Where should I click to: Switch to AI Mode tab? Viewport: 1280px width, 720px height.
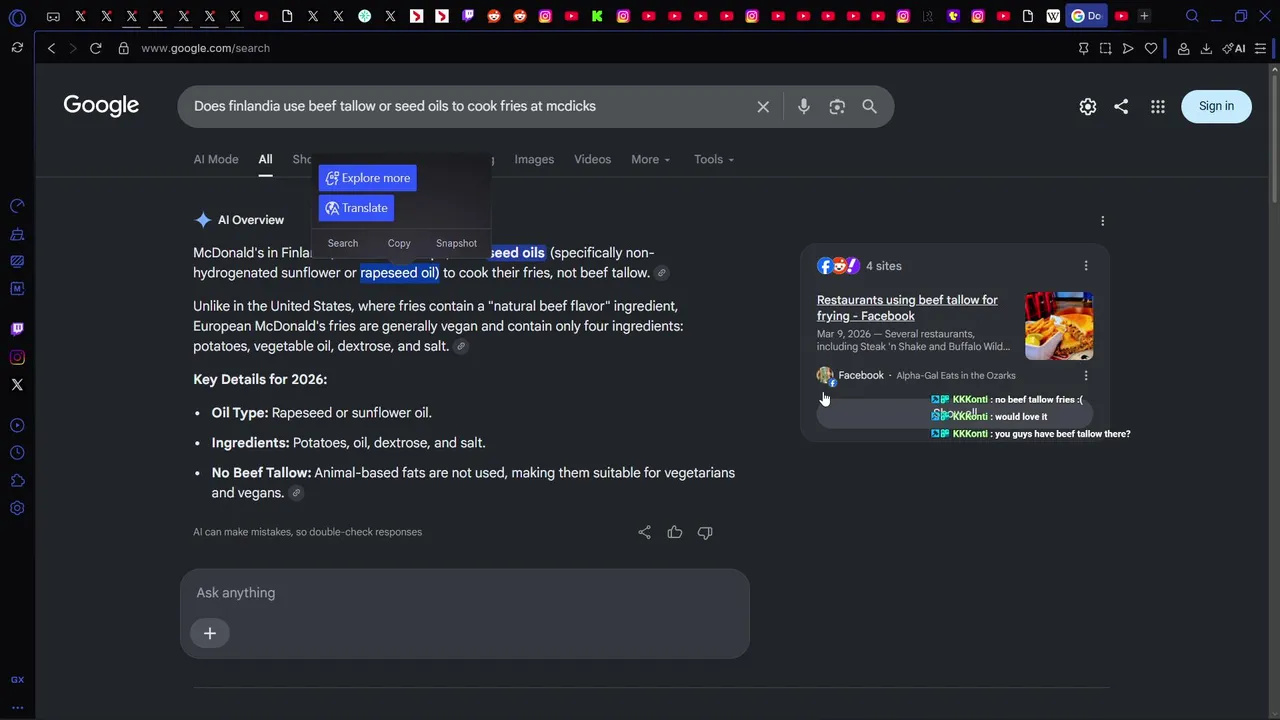click(216, 159)
